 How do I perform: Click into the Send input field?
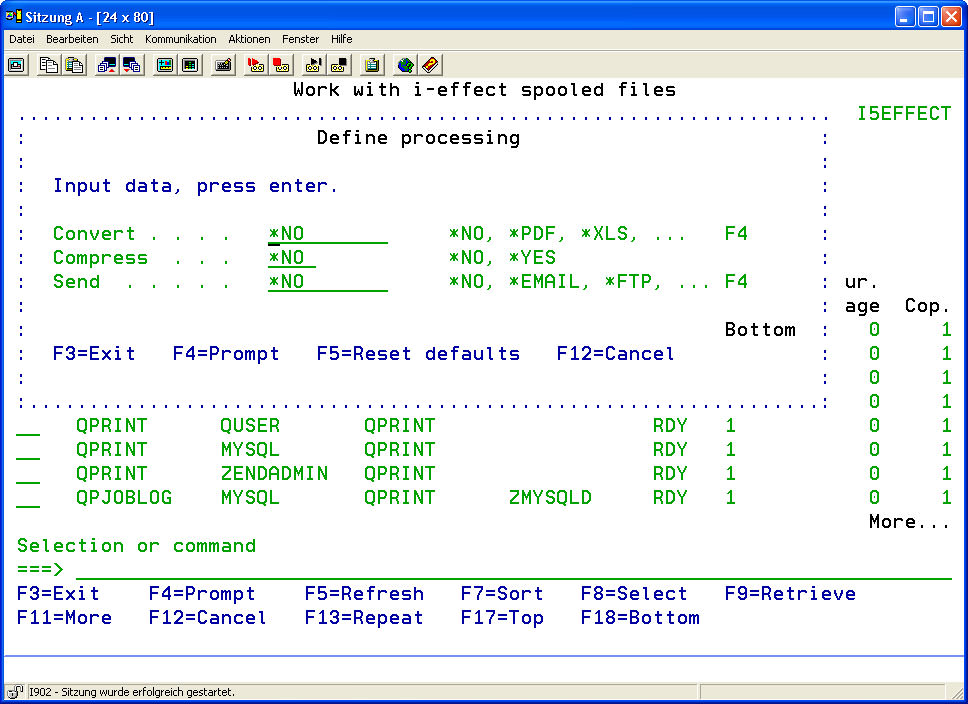328,282
